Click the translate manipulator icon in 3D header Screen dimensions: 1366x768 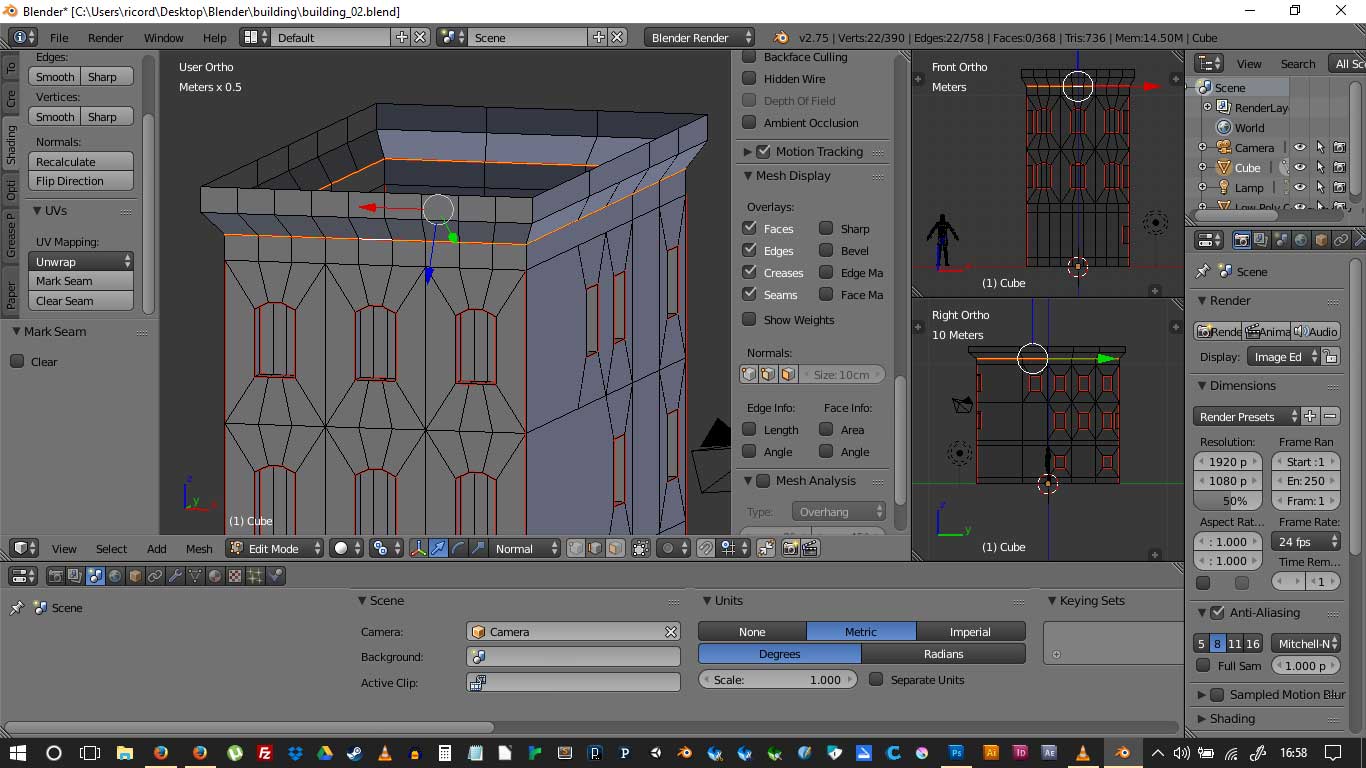click(x=439, y=548)
